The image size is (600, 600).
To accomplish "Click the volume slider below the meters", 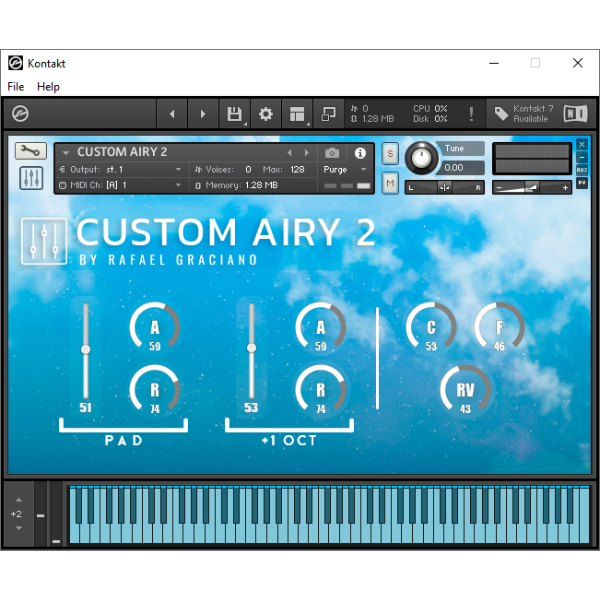I will [532, 188].
